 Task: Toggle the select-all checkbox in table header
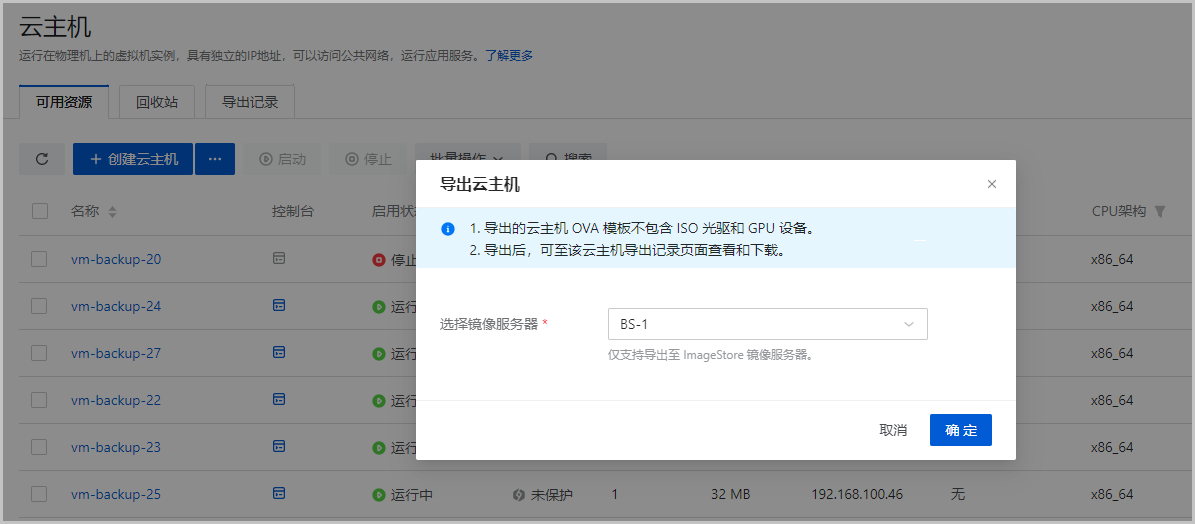coord(40,211)
